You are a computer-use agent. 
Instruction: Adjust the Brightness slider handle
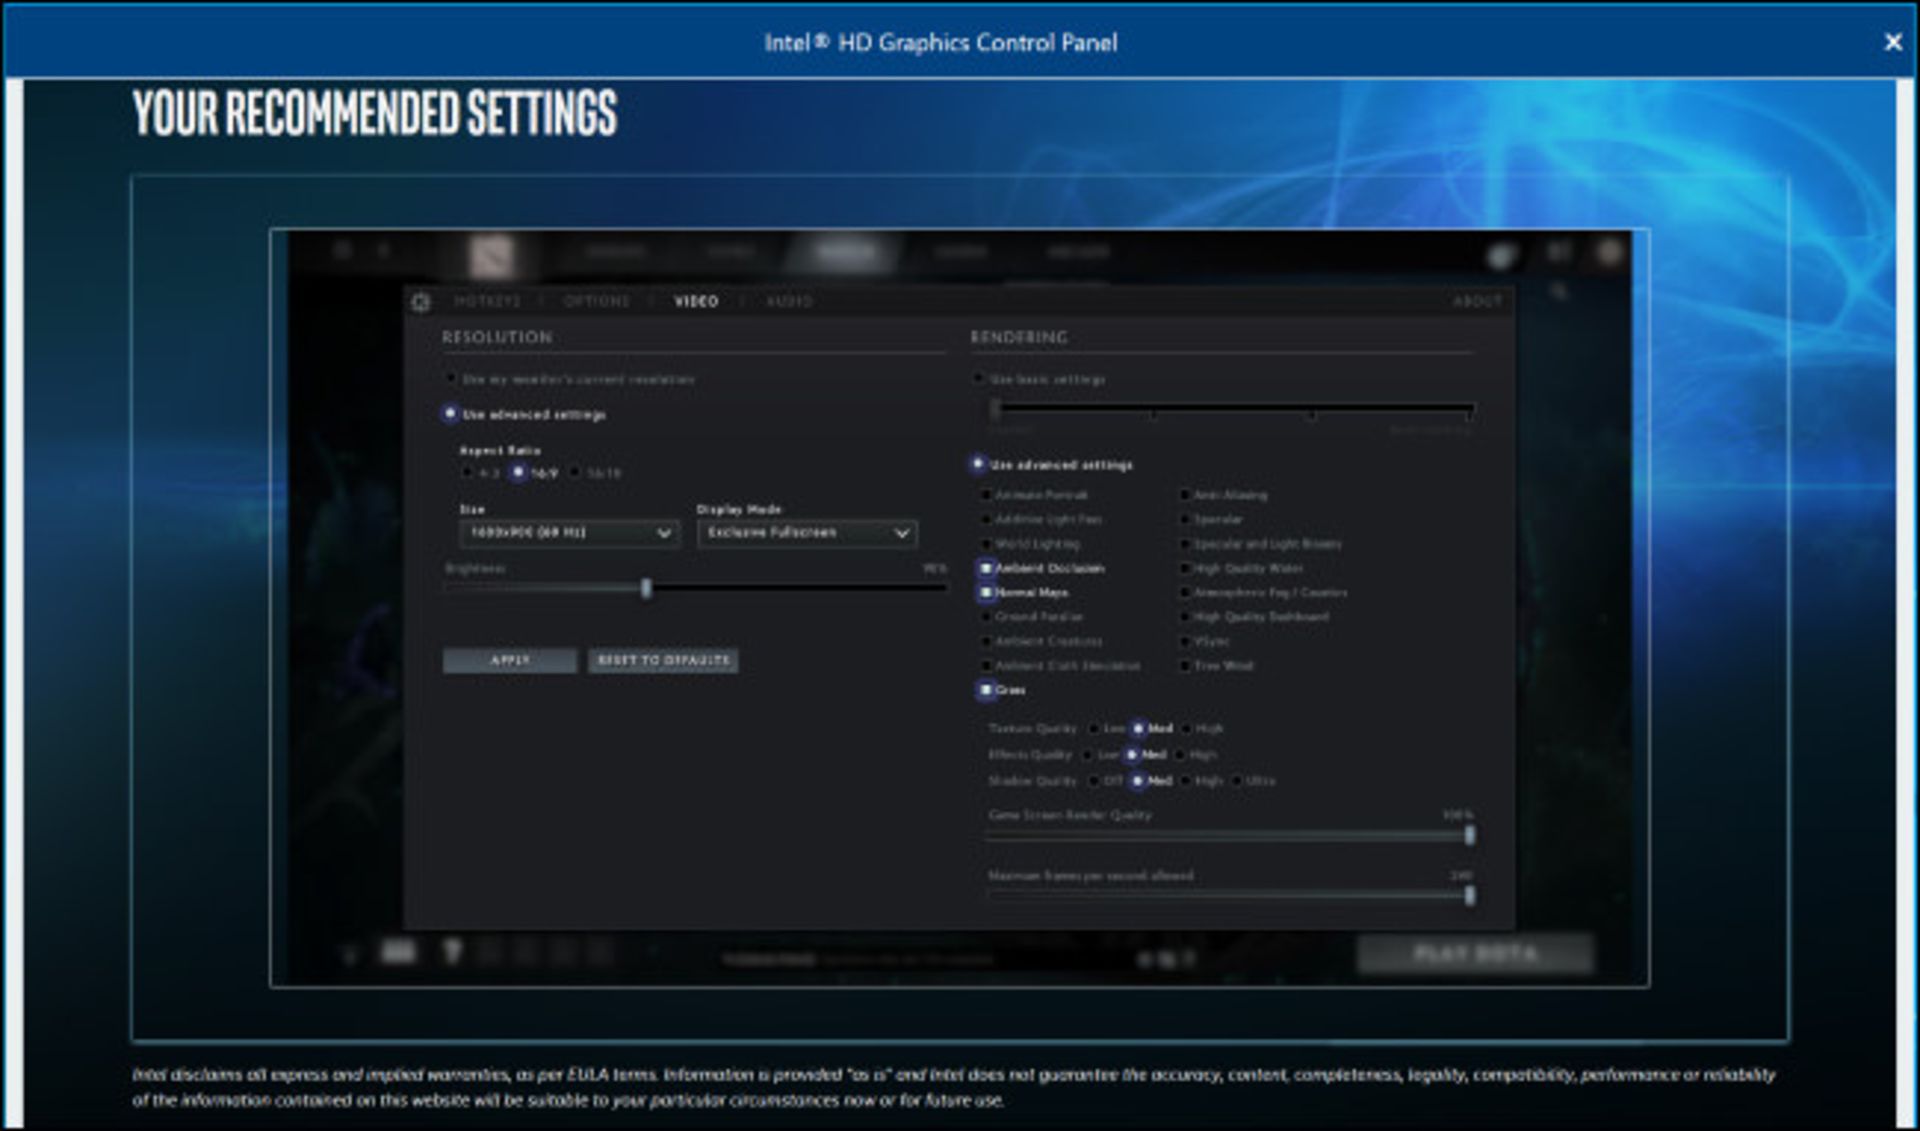click(646, 588)
